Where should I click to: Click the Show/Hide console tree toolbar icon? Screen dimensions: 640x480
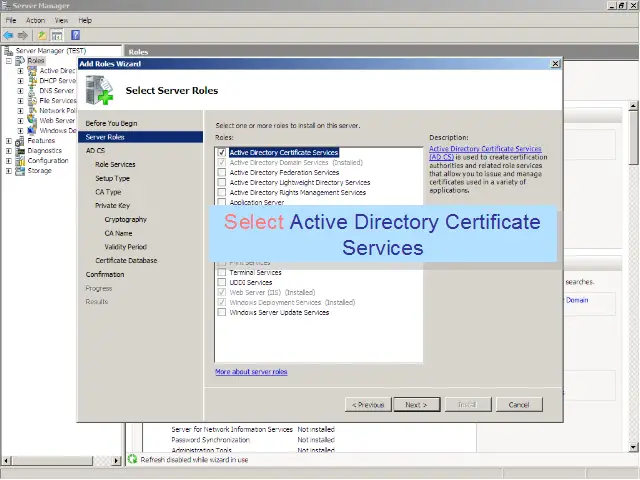tap(57, 36)
